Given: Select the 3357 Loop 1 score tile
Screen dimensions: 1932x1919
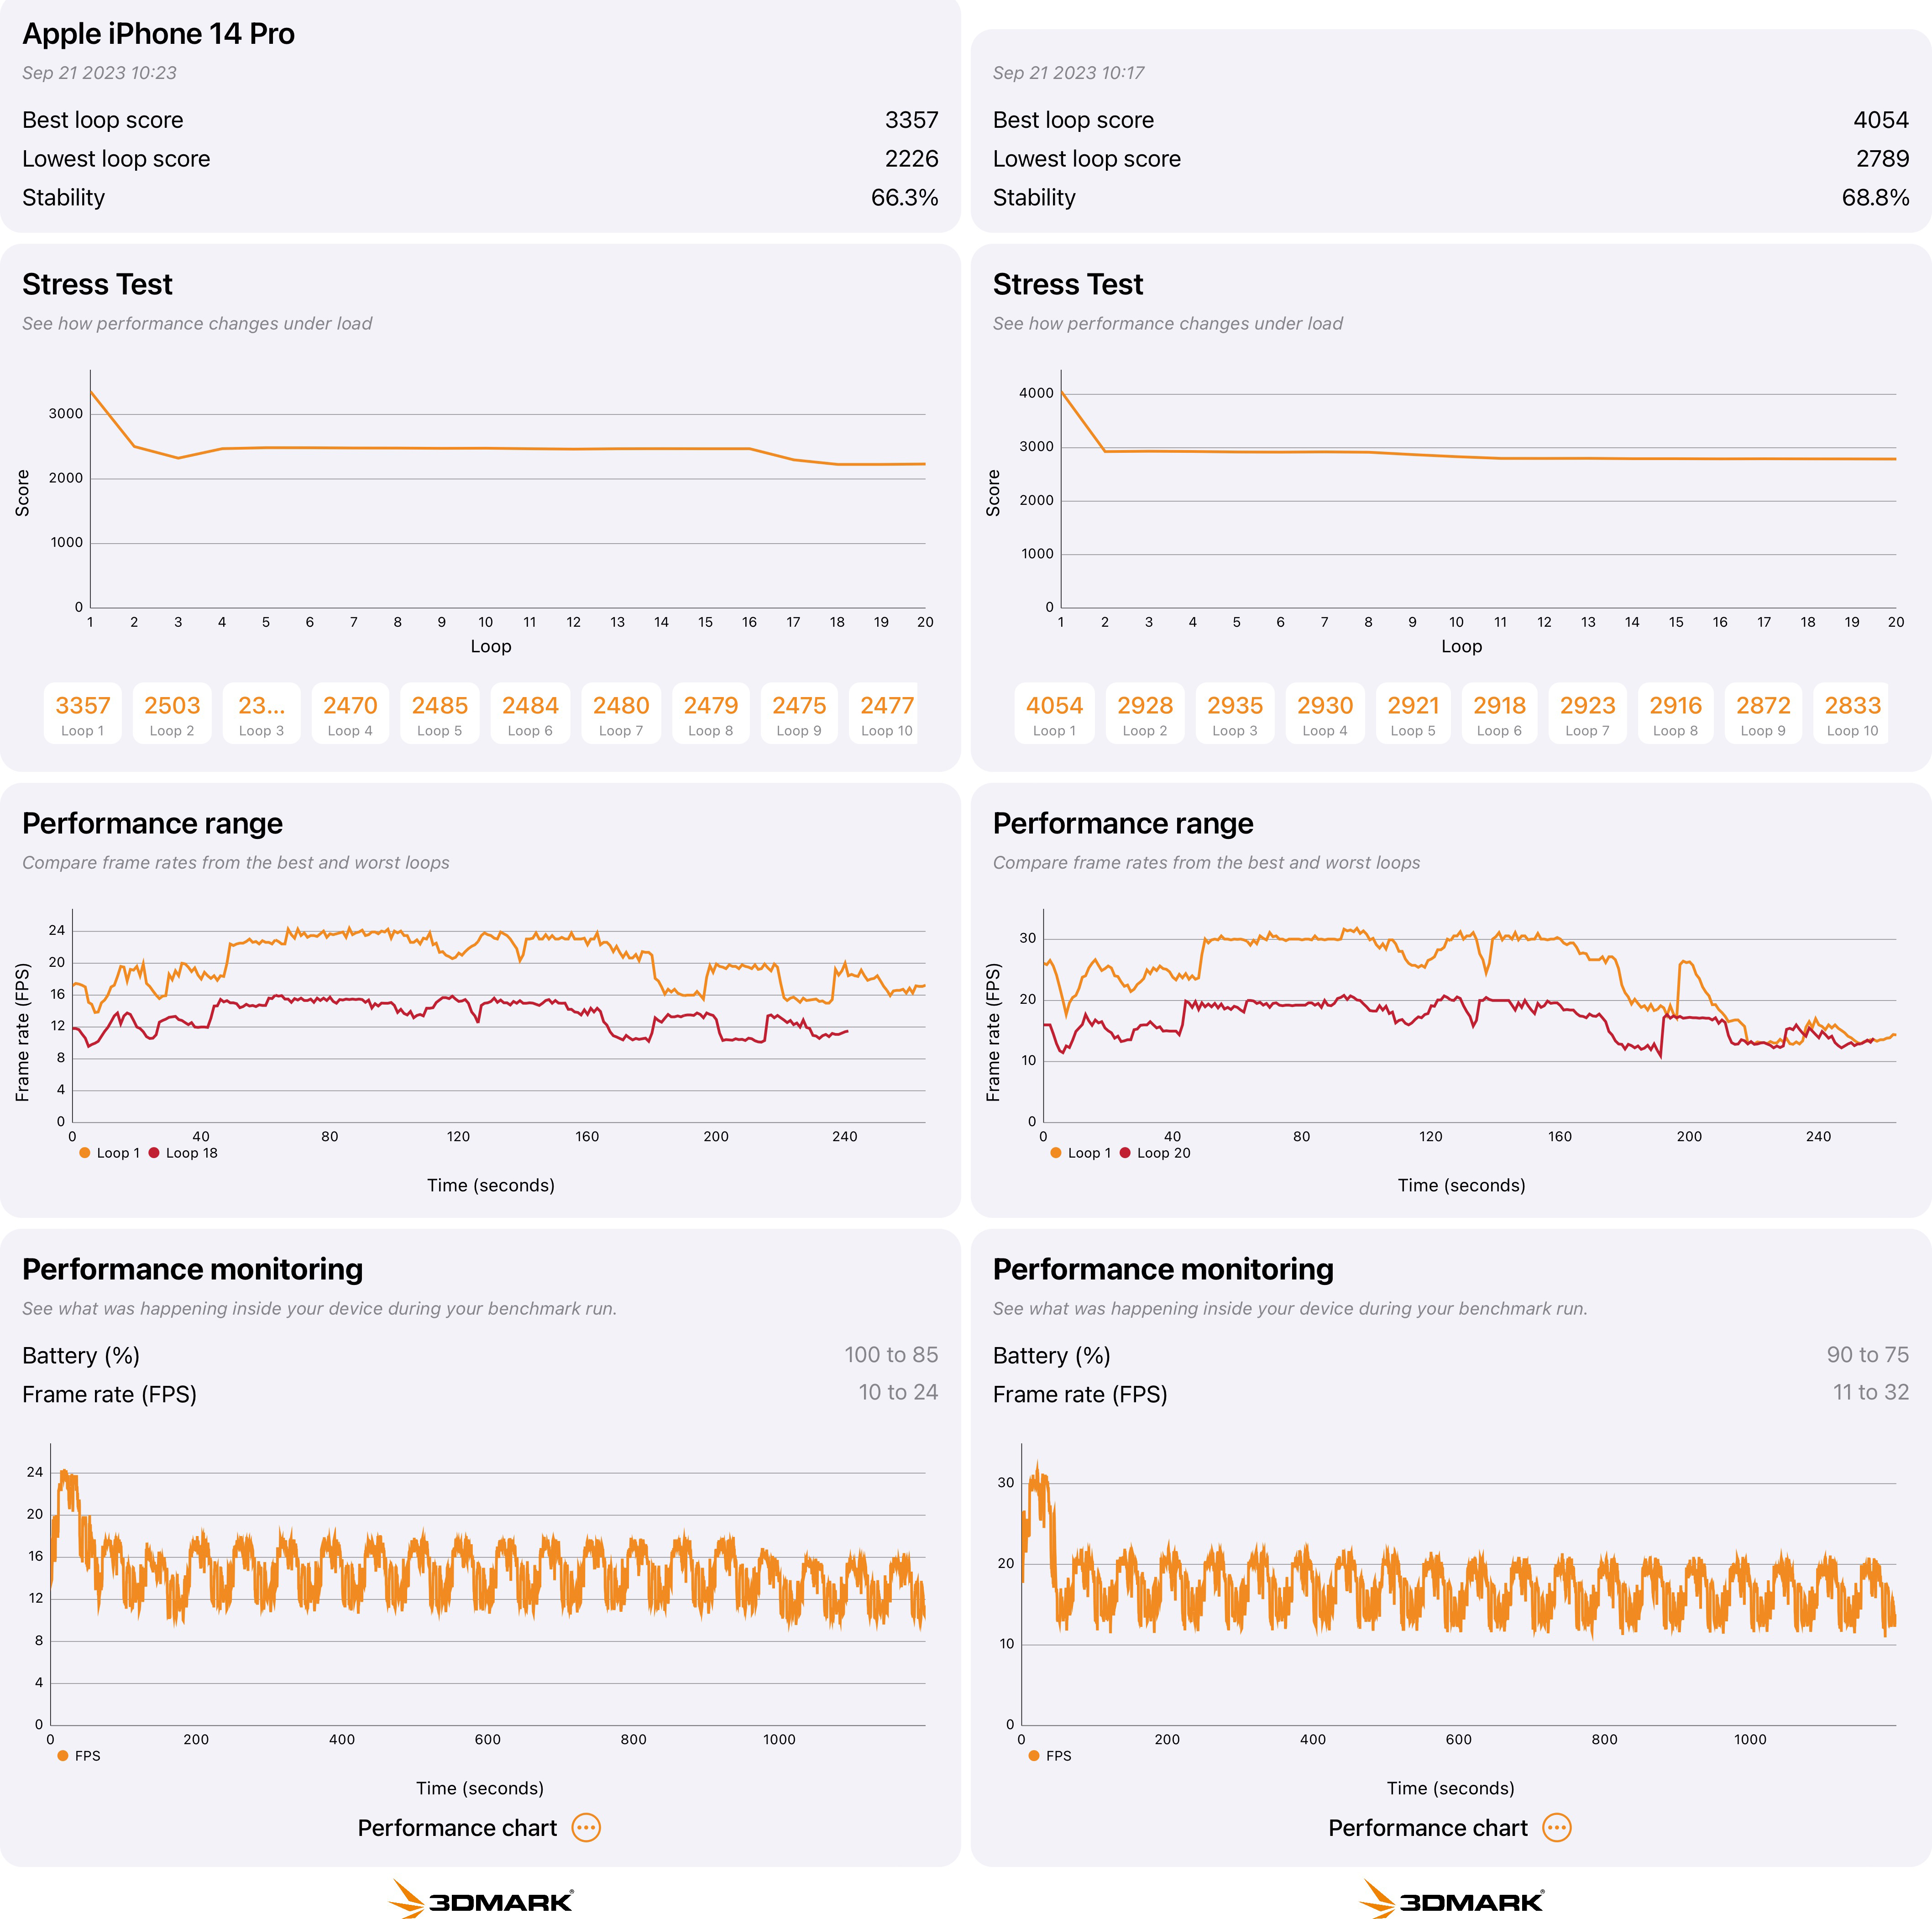Looking at the screenshot, I should point(82,714).
